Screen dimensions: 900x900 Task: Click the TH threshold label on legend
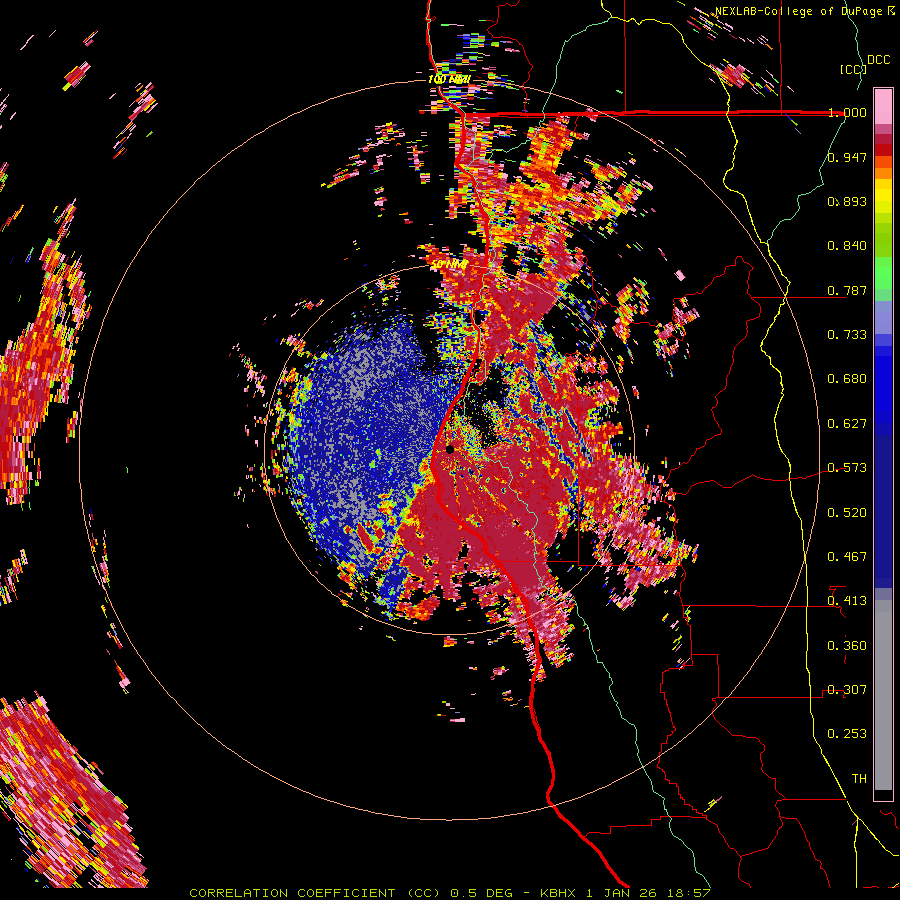pyautogui.click(x=859, y=779)
